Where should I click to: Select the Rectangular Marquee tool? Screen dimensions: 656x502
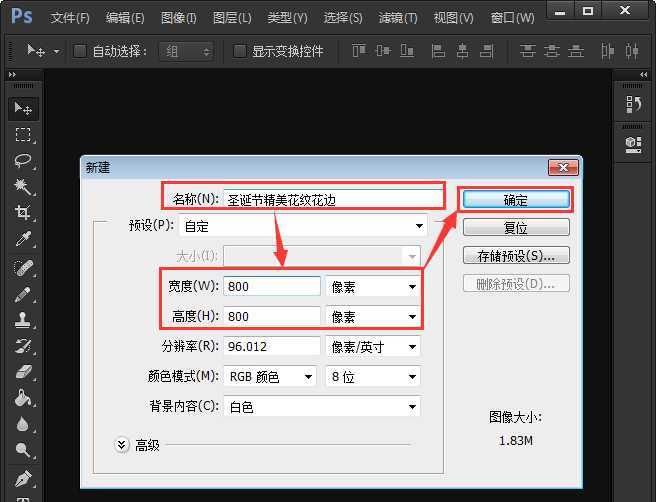(x=22, y=135)
